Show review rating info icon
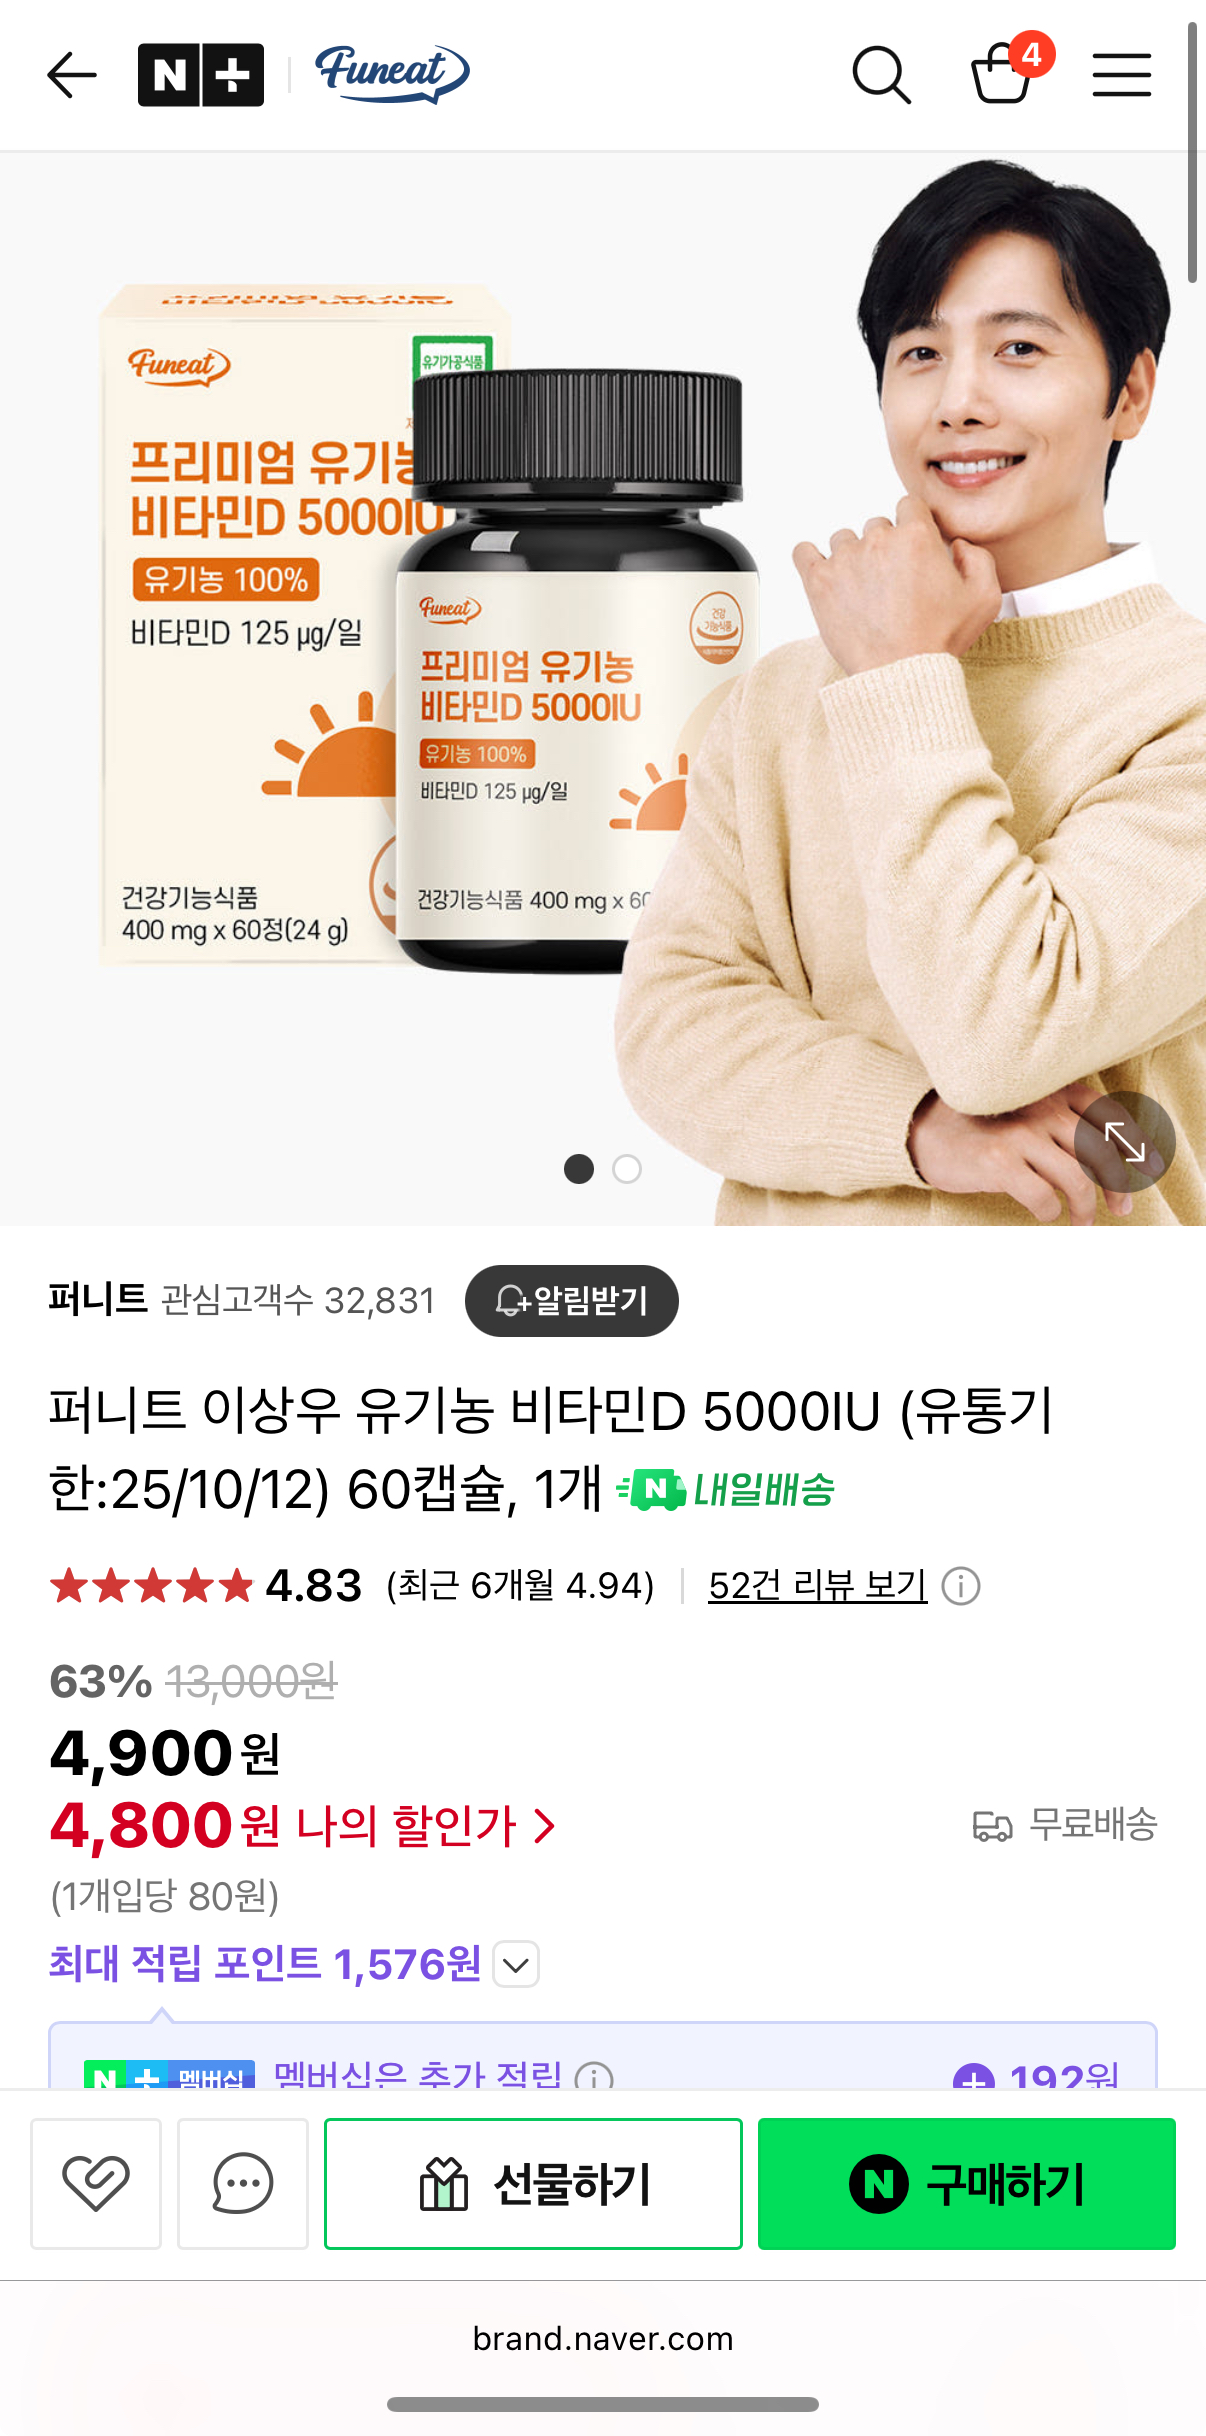 pyautogui.click(x=961, y=1586)
